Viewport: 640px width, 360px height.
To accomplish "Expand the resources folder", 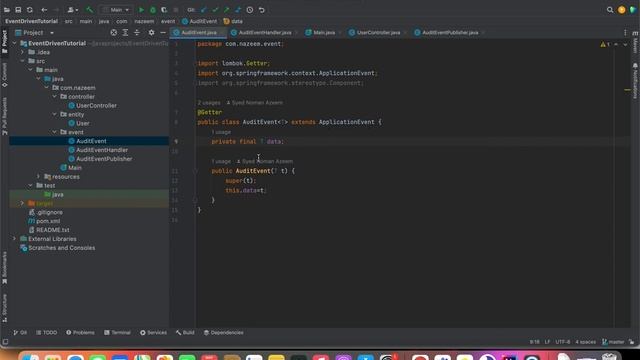I will 39,177.
